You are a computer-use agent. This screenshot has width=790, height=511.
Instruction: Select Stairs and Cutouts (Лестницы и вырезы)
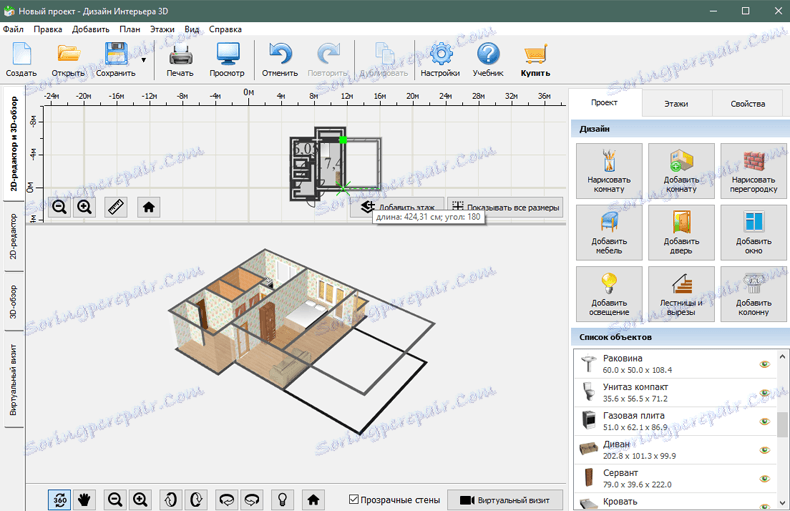(681, 292)
